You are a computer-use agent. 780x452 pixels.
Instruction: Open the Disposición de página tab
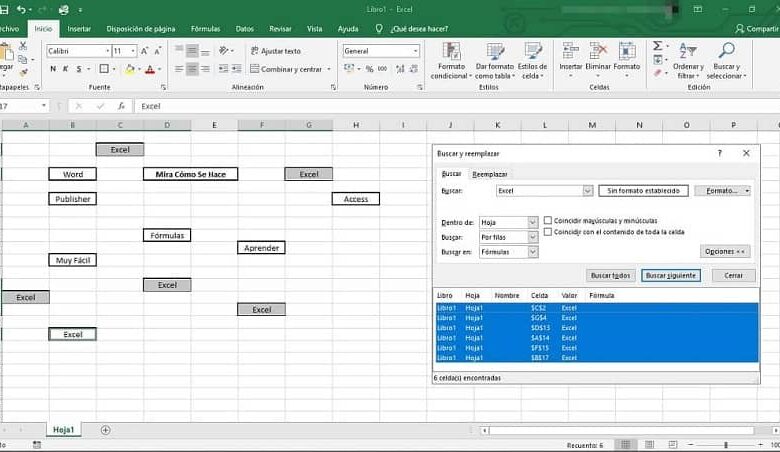point(141,29)
